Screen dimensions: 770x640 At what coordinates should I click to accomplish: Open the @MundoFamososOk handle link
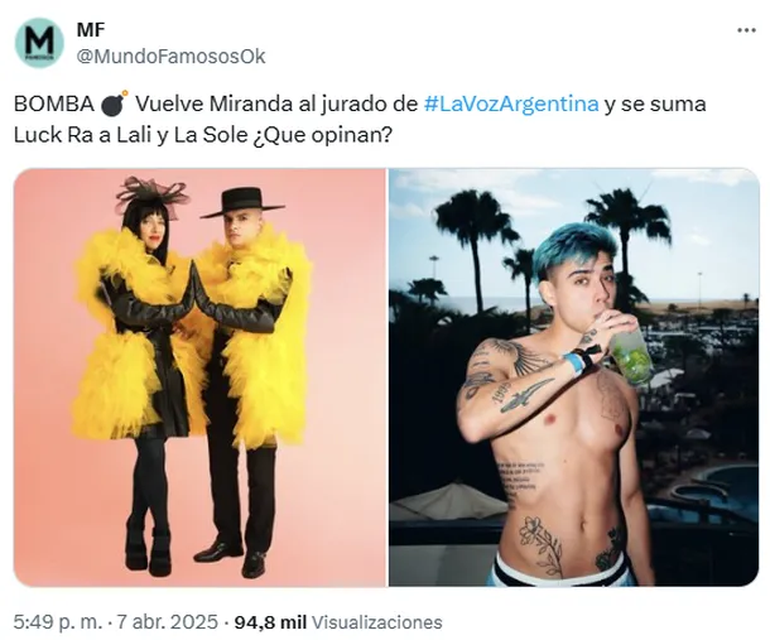tap(170, 56)
